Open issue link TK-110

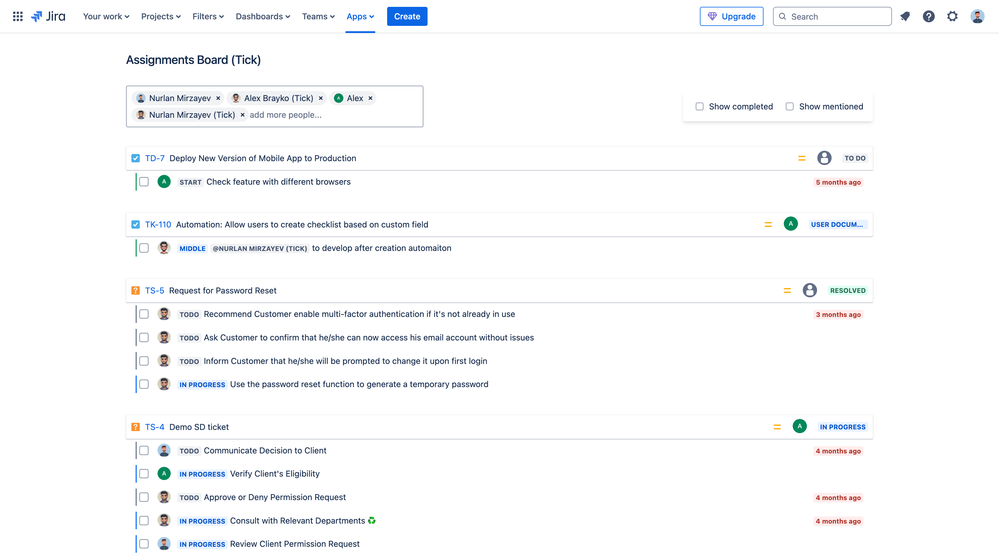coord(158,224)
